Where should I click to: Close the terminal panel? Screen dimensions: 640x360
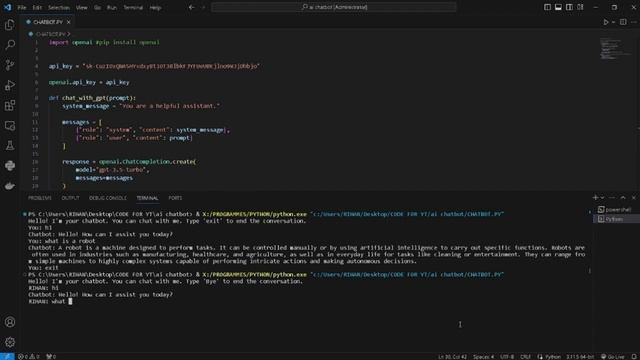point(633,198)
